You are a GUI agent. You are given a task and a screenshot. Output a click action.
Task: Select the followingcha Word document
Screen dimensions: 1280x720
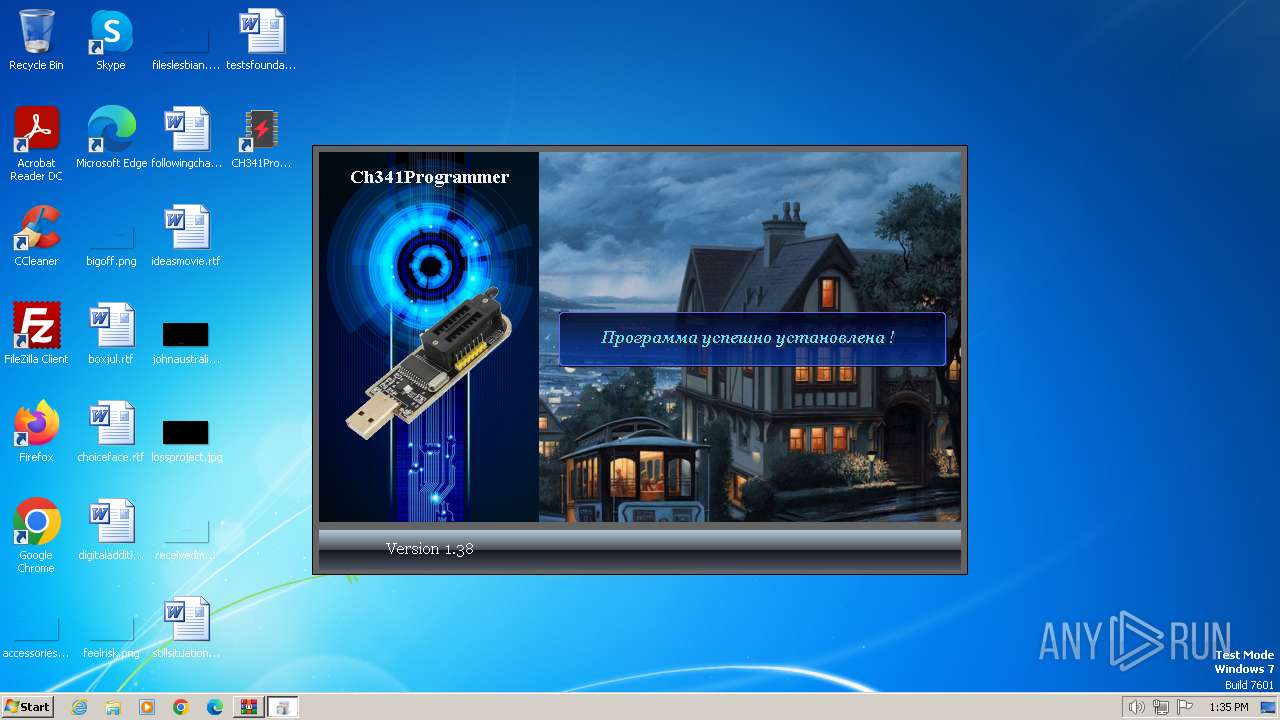(186, 138)
